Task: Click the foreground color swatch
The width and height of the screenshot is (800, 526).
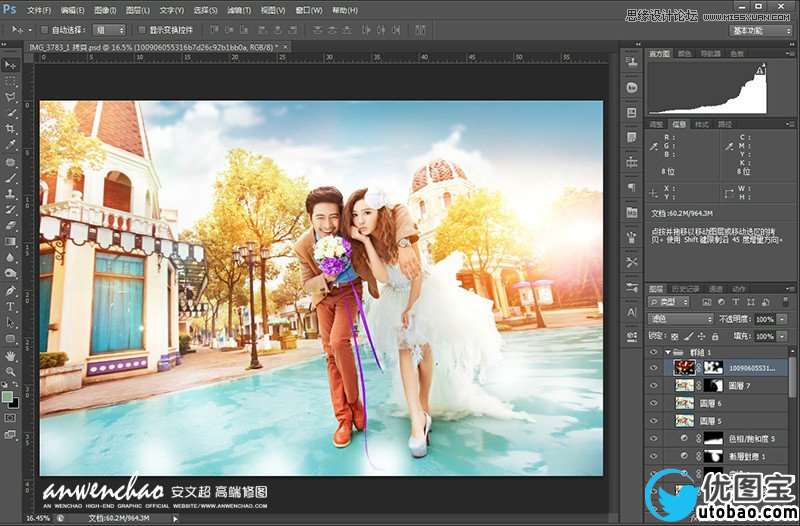Action: tap(7, 396)
